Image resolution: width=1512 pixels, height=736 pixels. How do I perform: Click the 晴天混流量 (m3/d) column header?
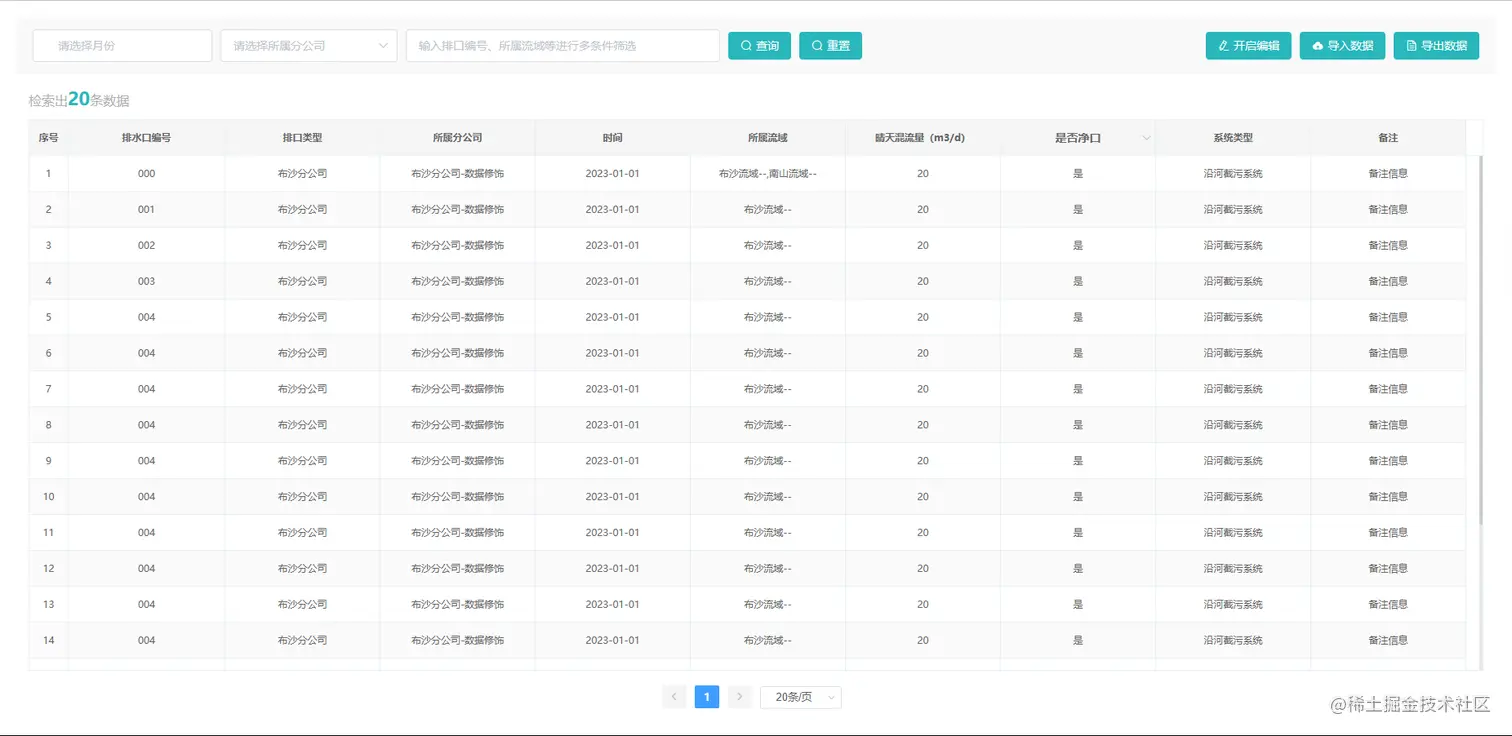click(x=923, y=138)
